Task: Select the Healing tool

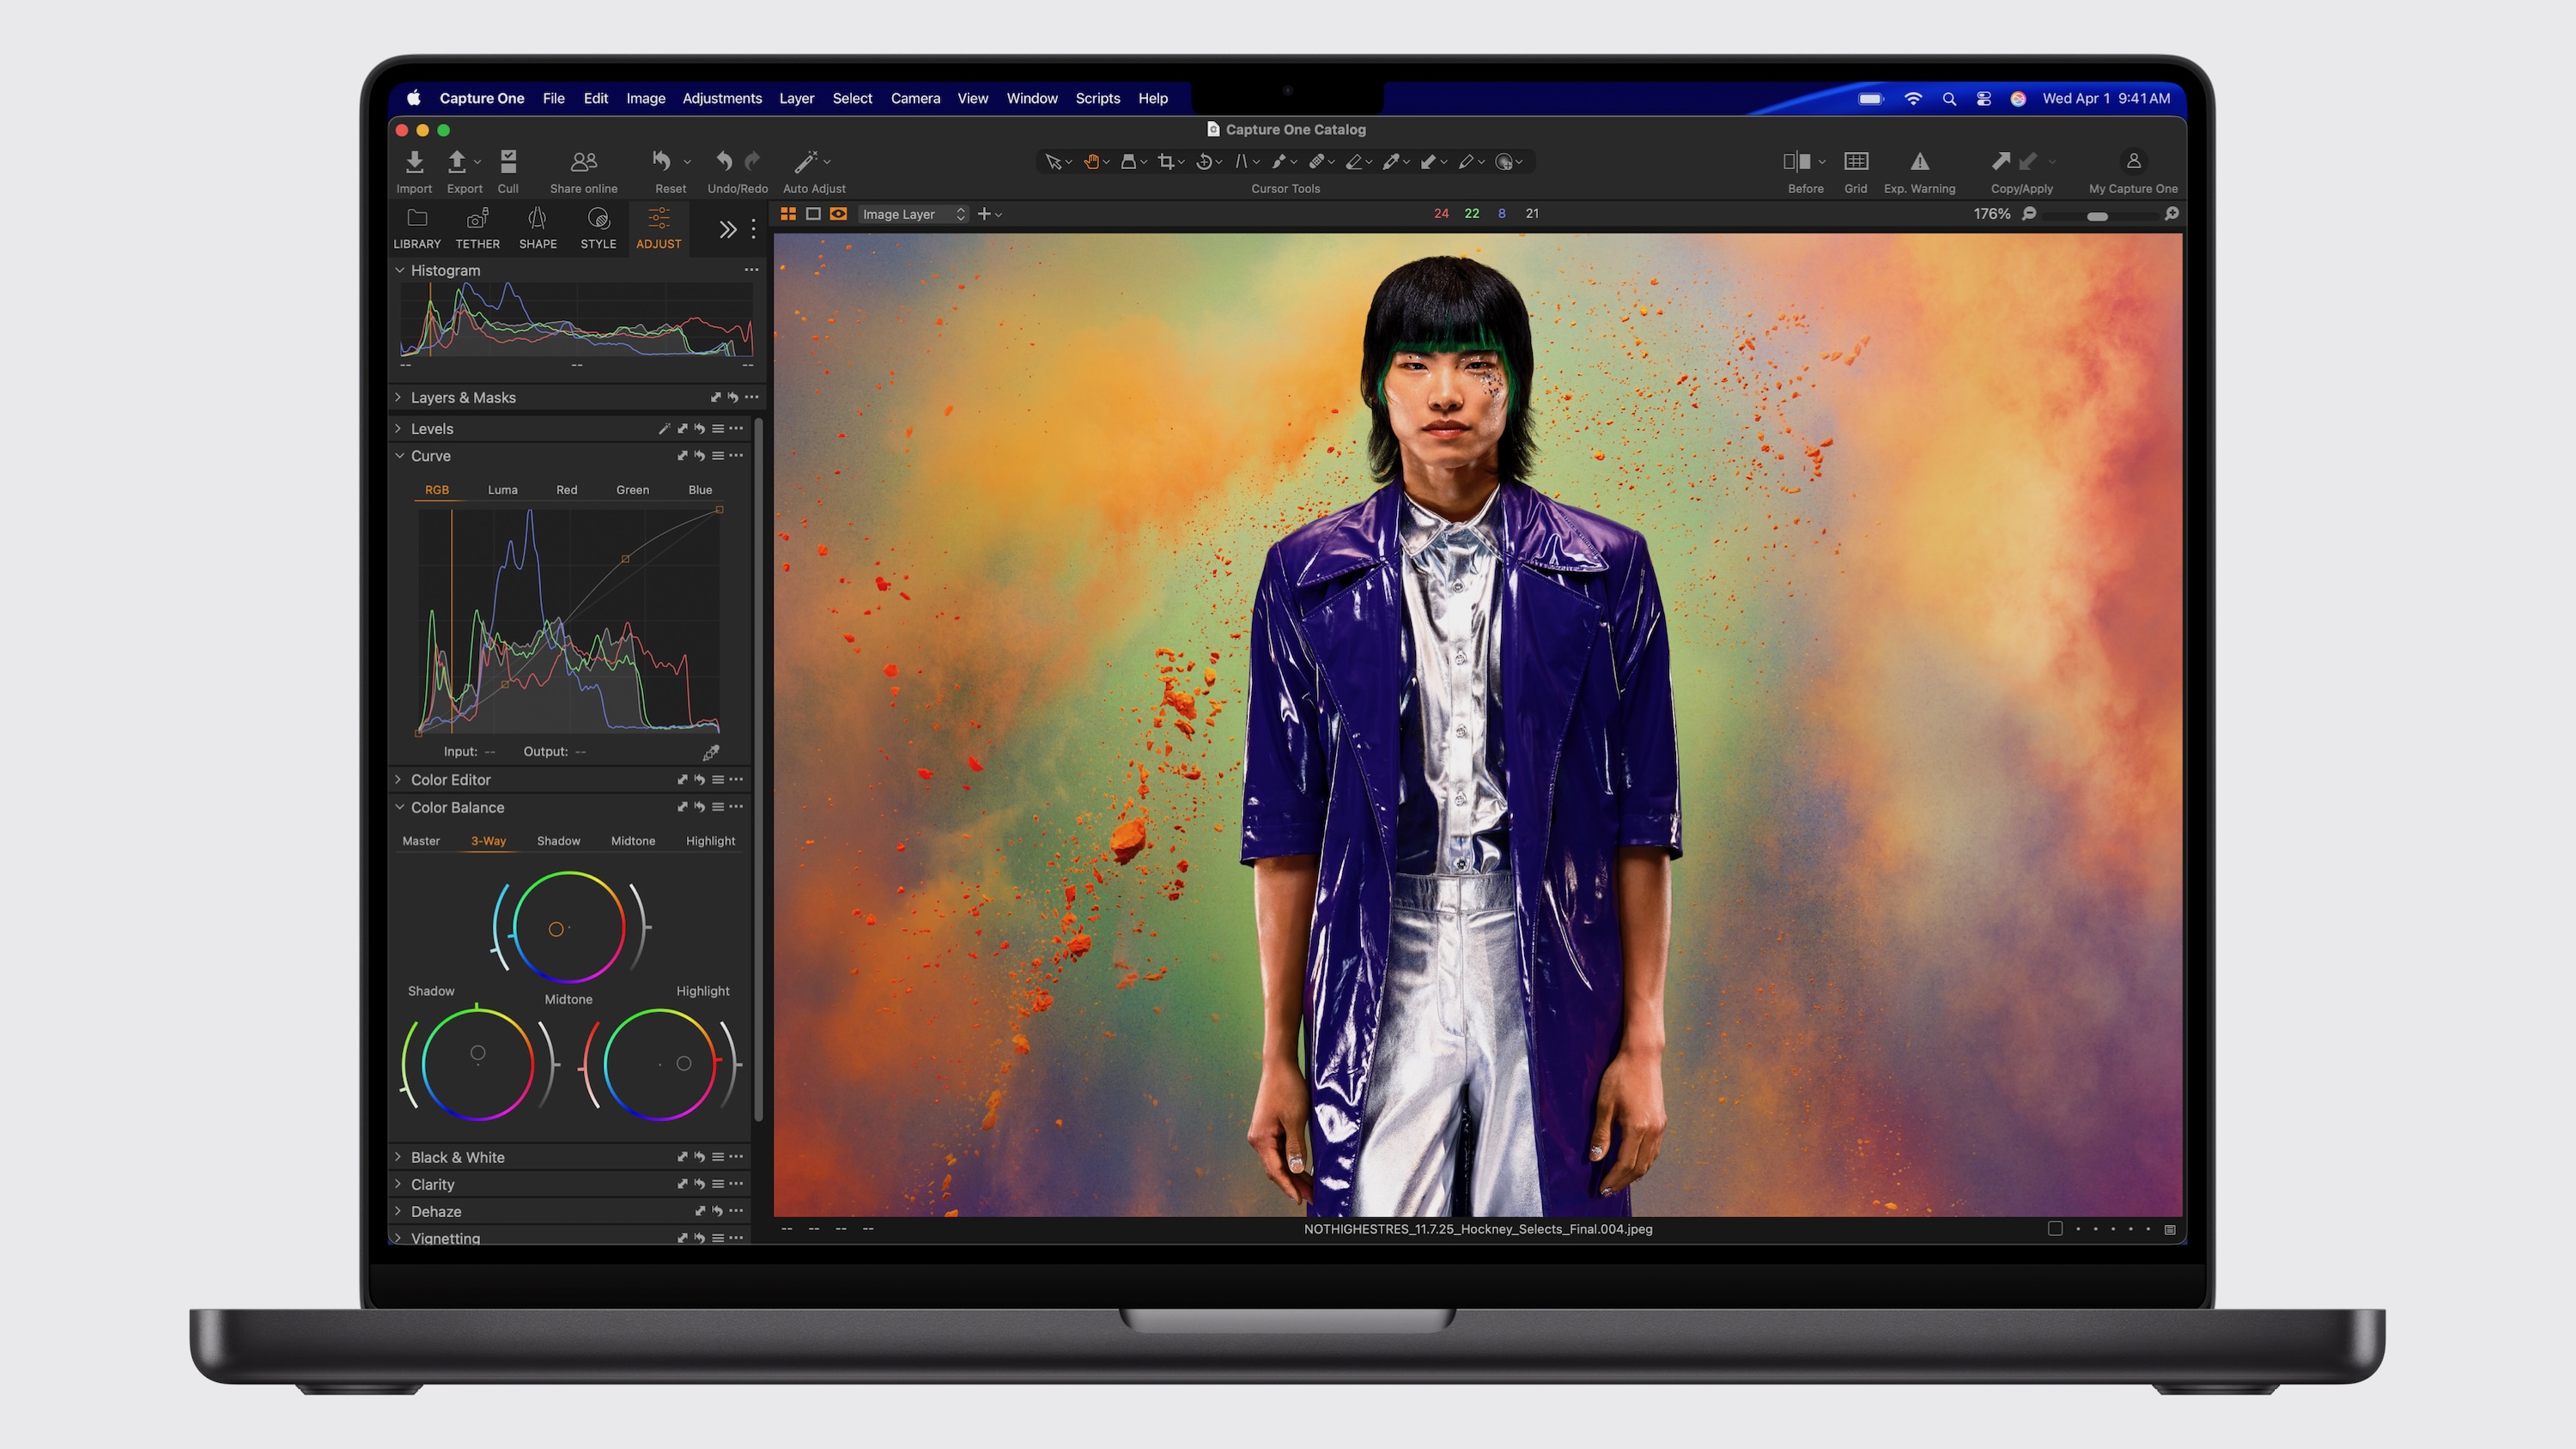Action: coord(1318,161)
